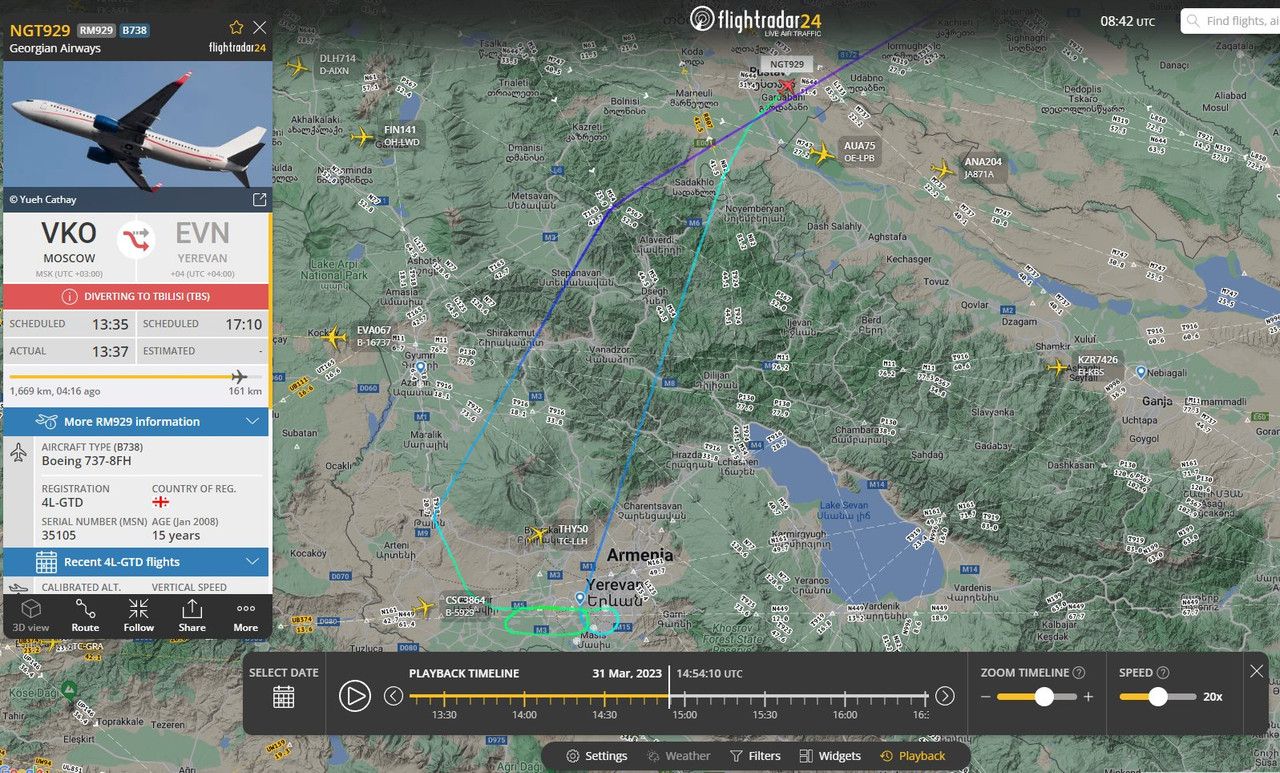Step the playback timeline backward
This screenshot has width=1280, height=773.
(x=394, y=696)
